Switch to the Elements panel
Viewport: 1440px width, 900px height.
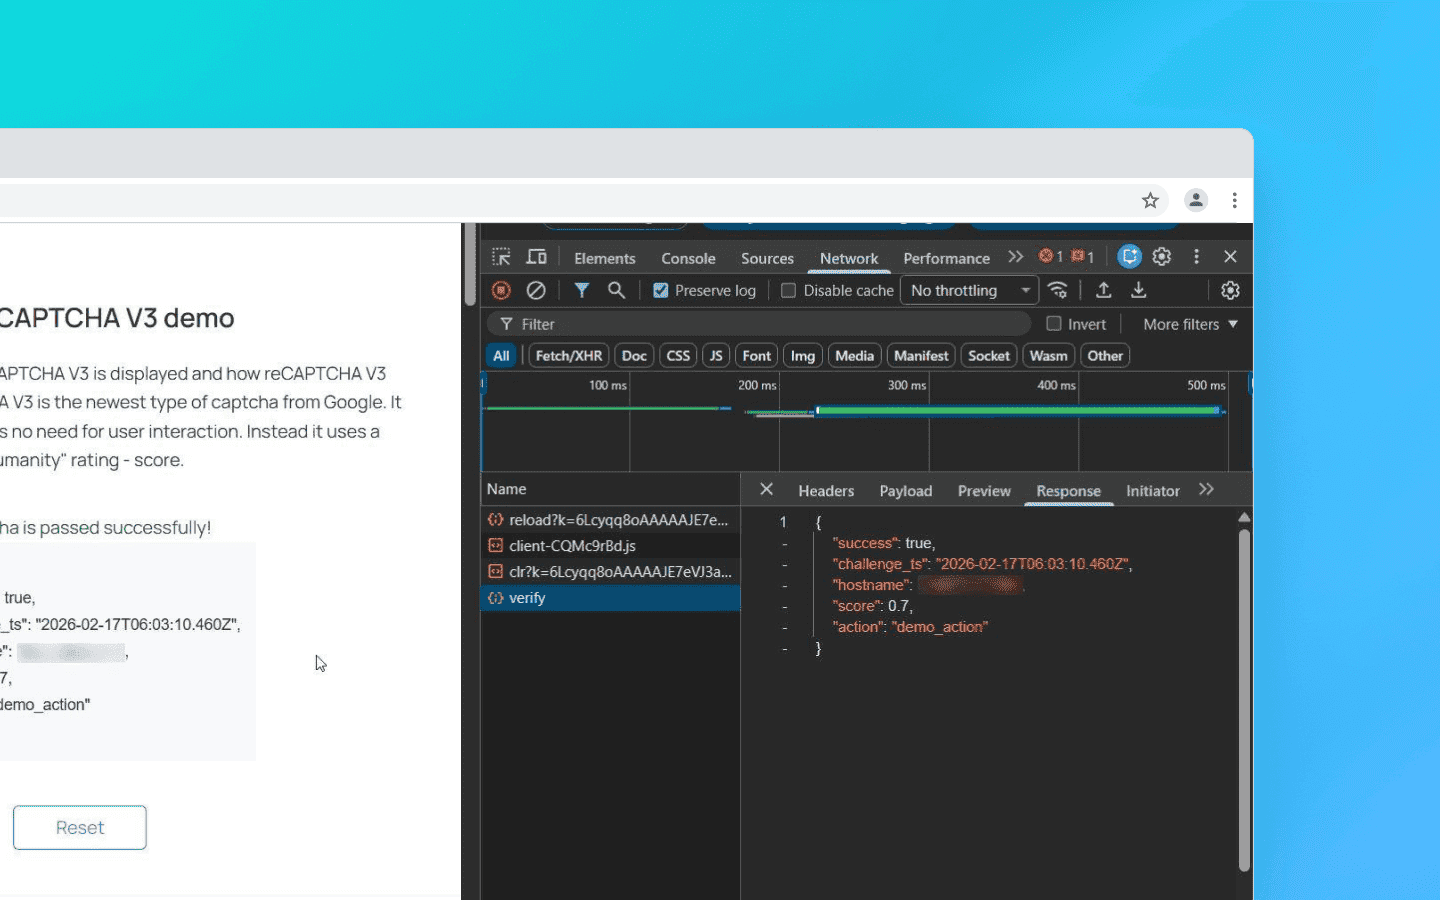pyautogui.click(x=605, y=258)
